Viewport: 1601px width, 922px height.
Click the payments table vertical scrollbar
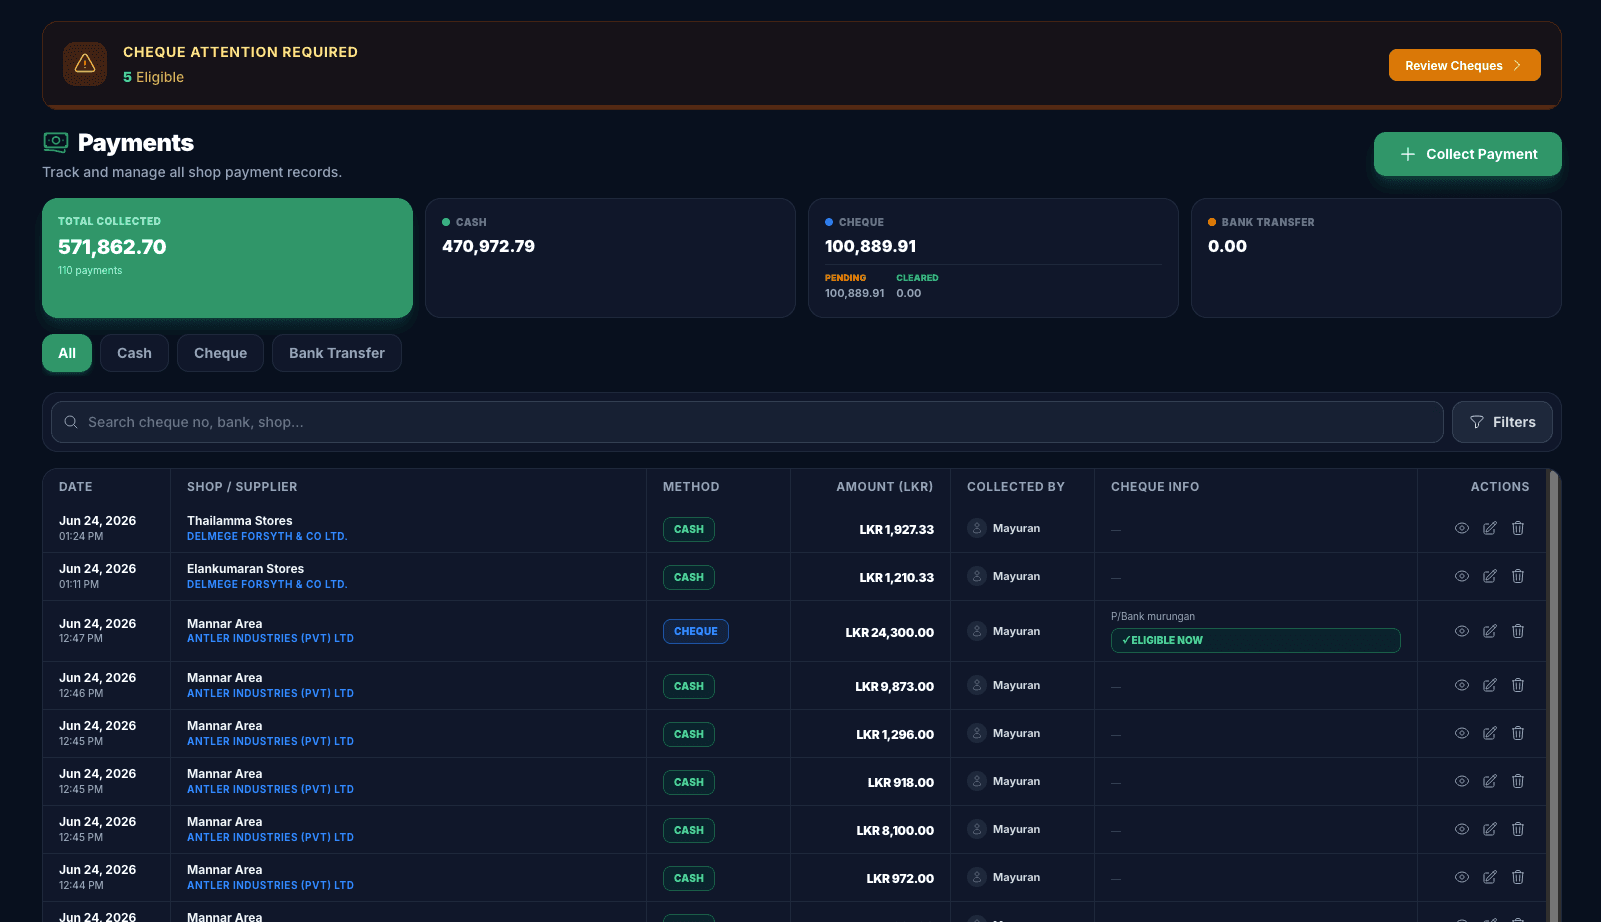1554,695
